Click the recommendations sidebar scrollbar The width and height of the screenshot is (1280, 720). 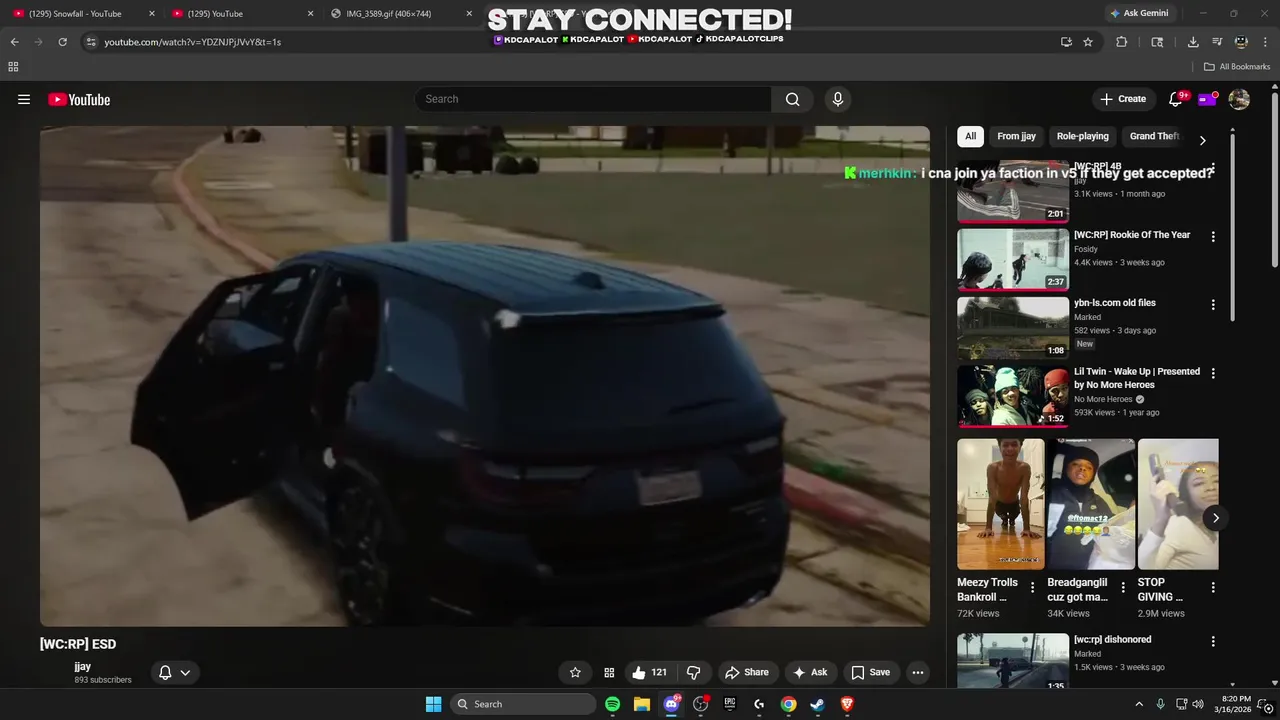(1232, 226)
